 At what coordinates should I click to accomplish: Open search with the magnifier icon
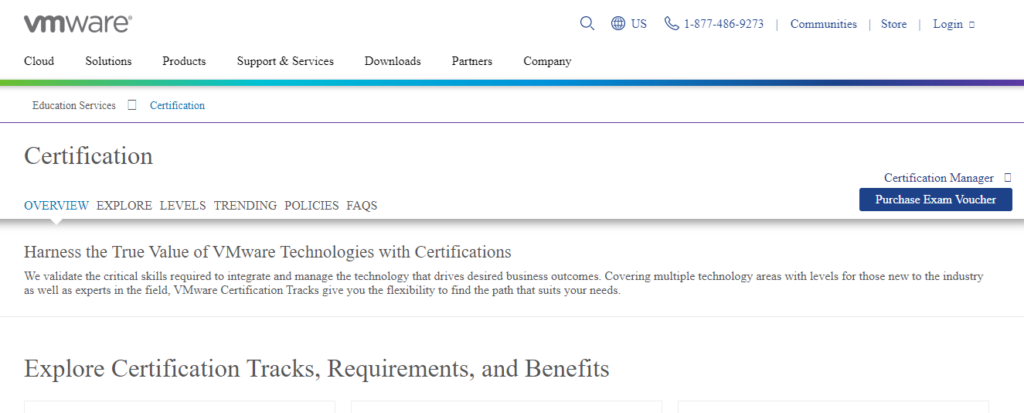pyautogui.click(x=587, y=23)
